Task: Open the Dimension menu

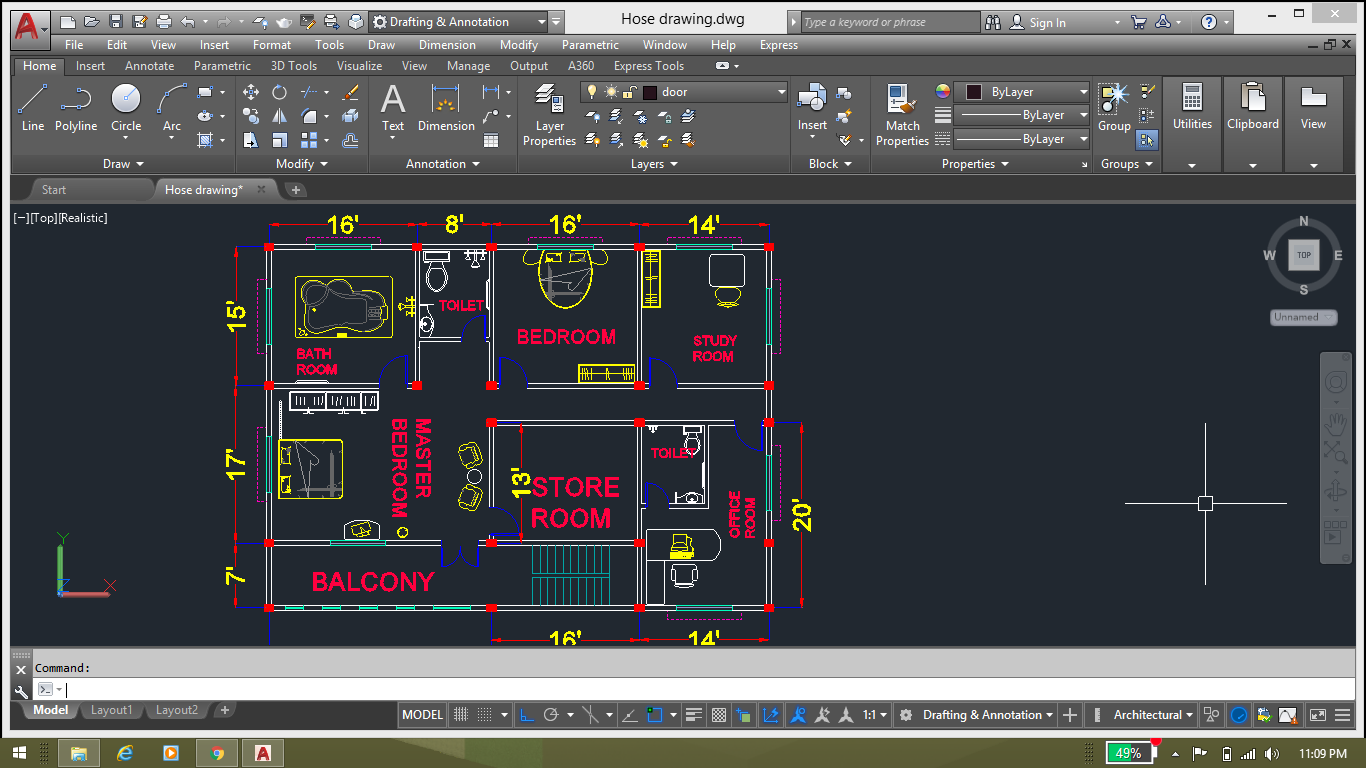Action: [447, 45]
